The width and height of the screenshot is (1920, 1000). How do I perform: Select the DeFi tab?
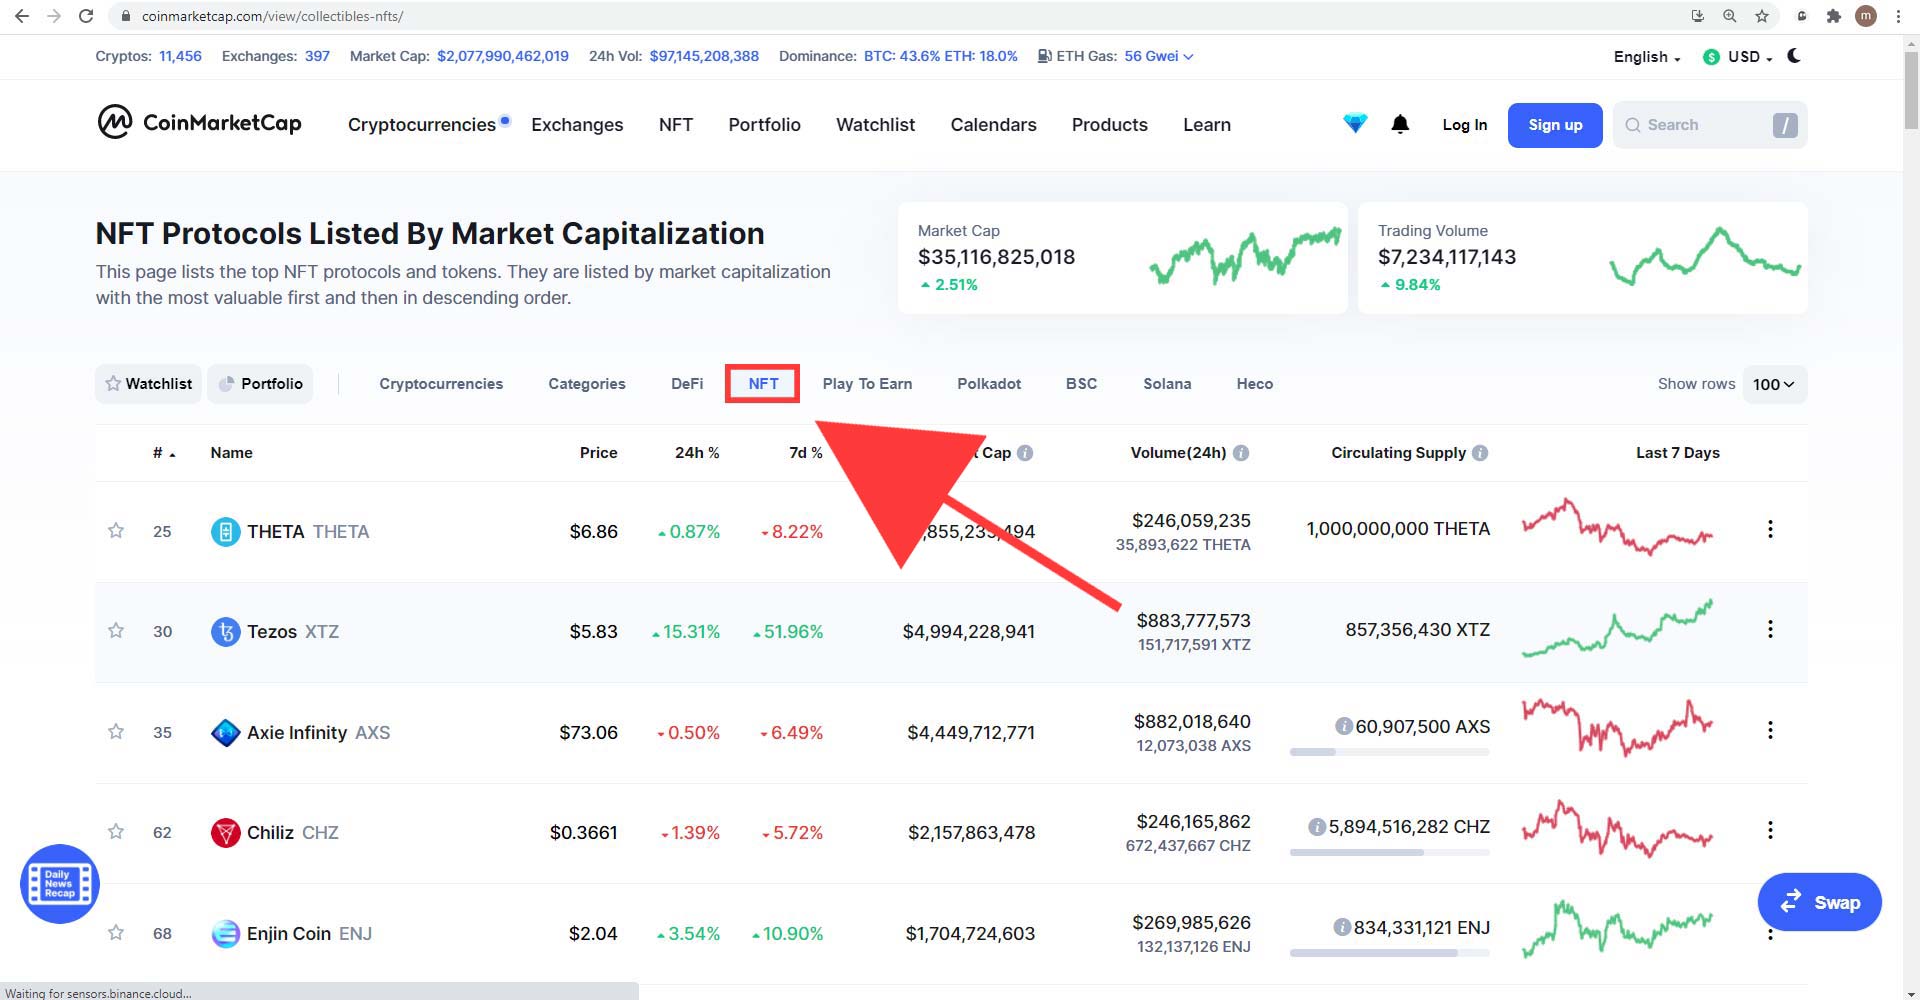[x=687, y=384]
